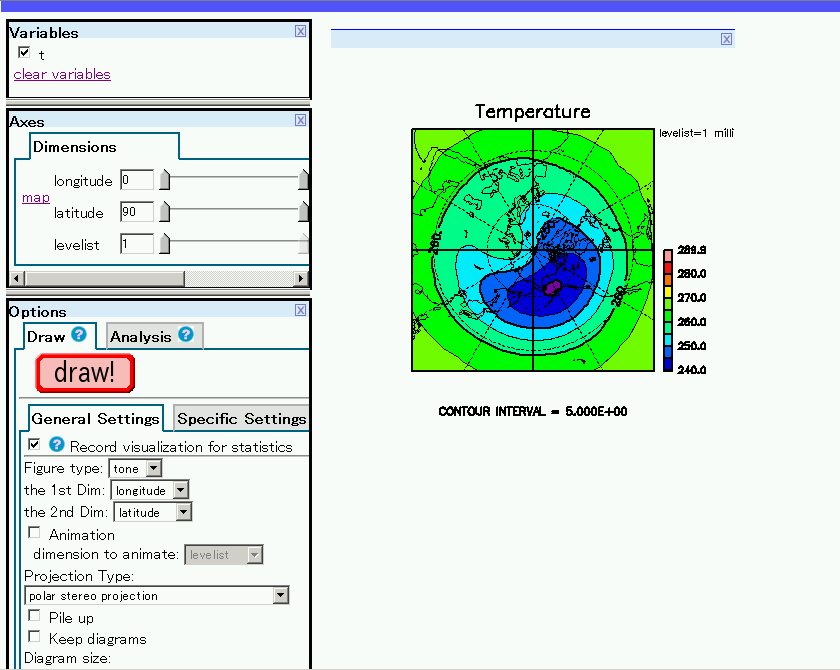Open the Specific Settings tab
This screenshot has height=670, width=840.
[241, 419]
